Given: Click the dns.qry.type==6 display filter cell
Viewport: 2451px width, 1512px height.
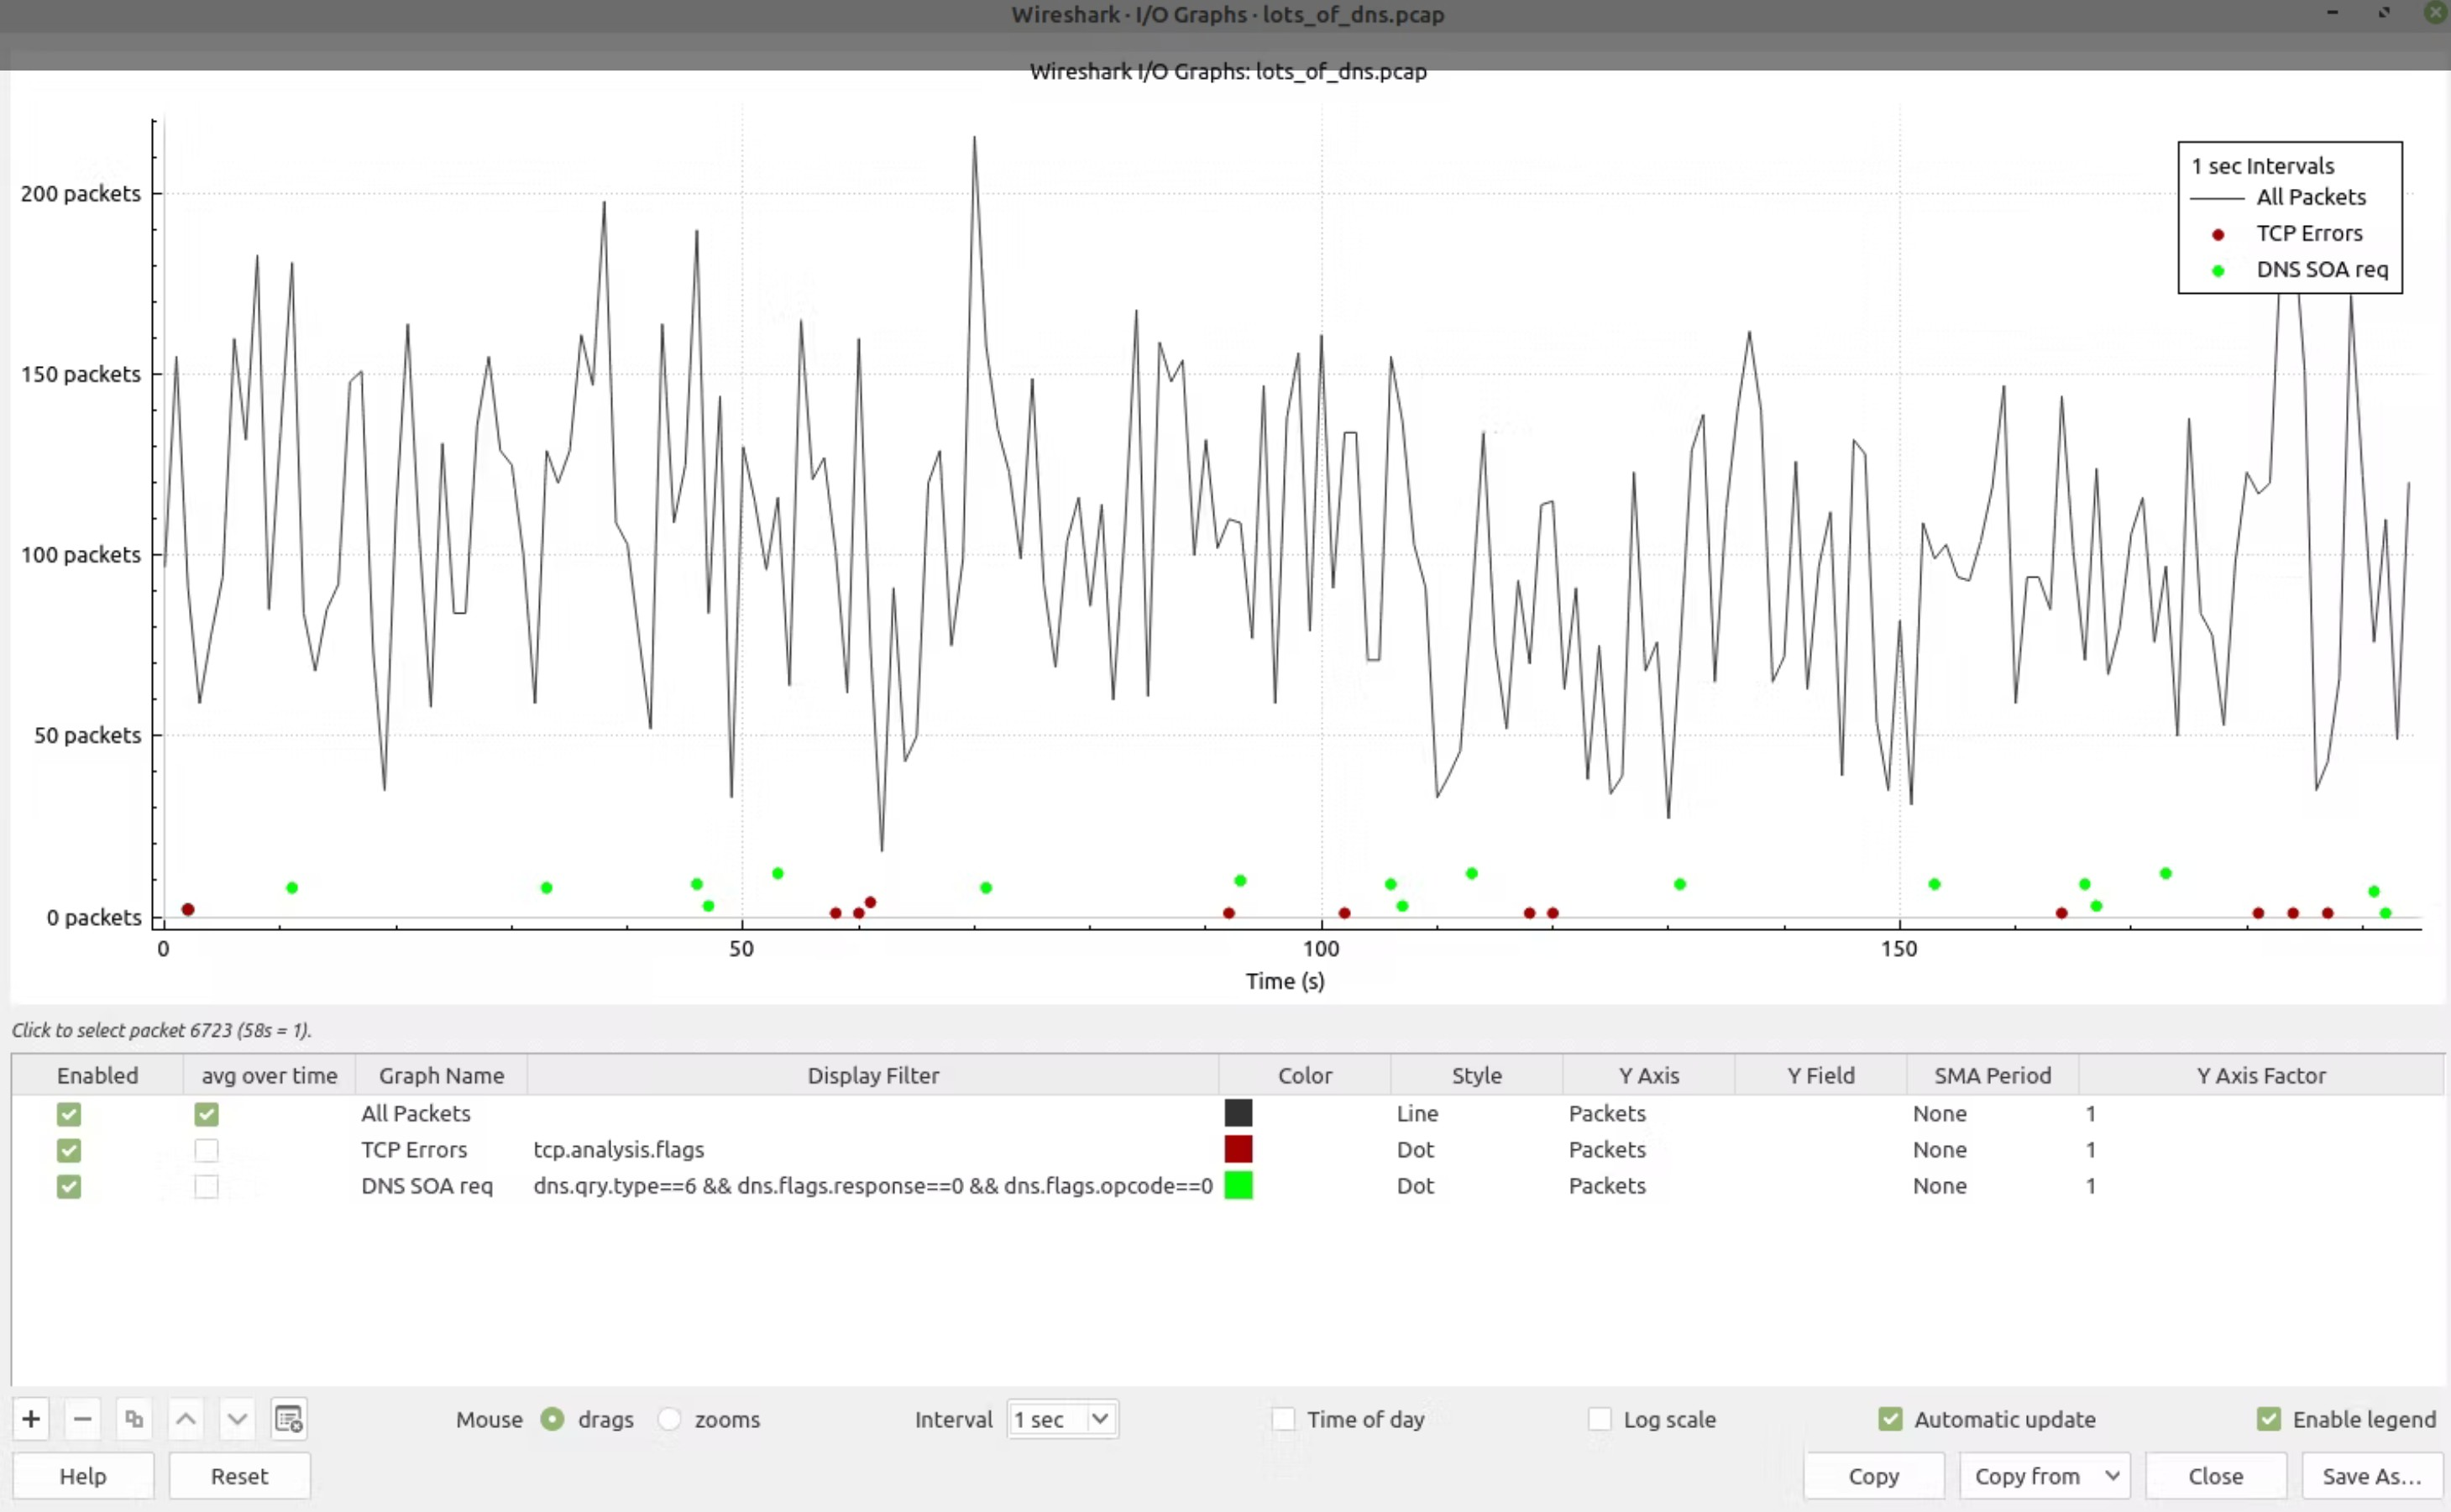Looking at the screenshot, I should pyautogui.click(x=873, y=1185).
